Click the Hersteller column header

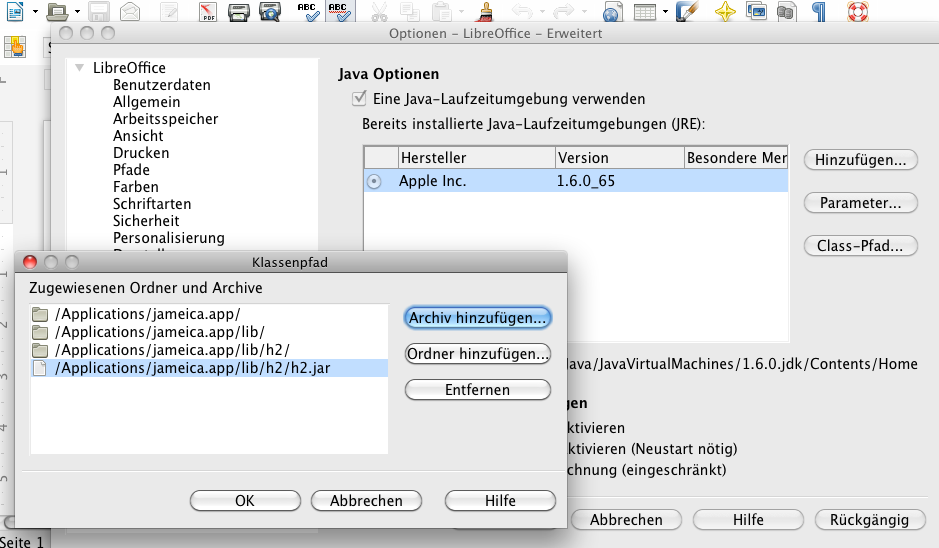477,158
